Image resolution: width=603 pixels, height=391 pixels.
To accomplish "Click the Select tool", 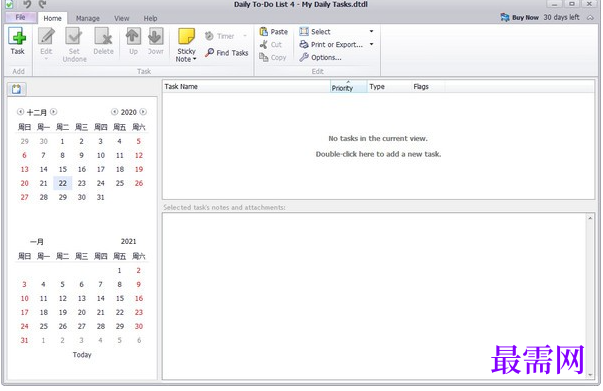I will click(x=315, y=32).
